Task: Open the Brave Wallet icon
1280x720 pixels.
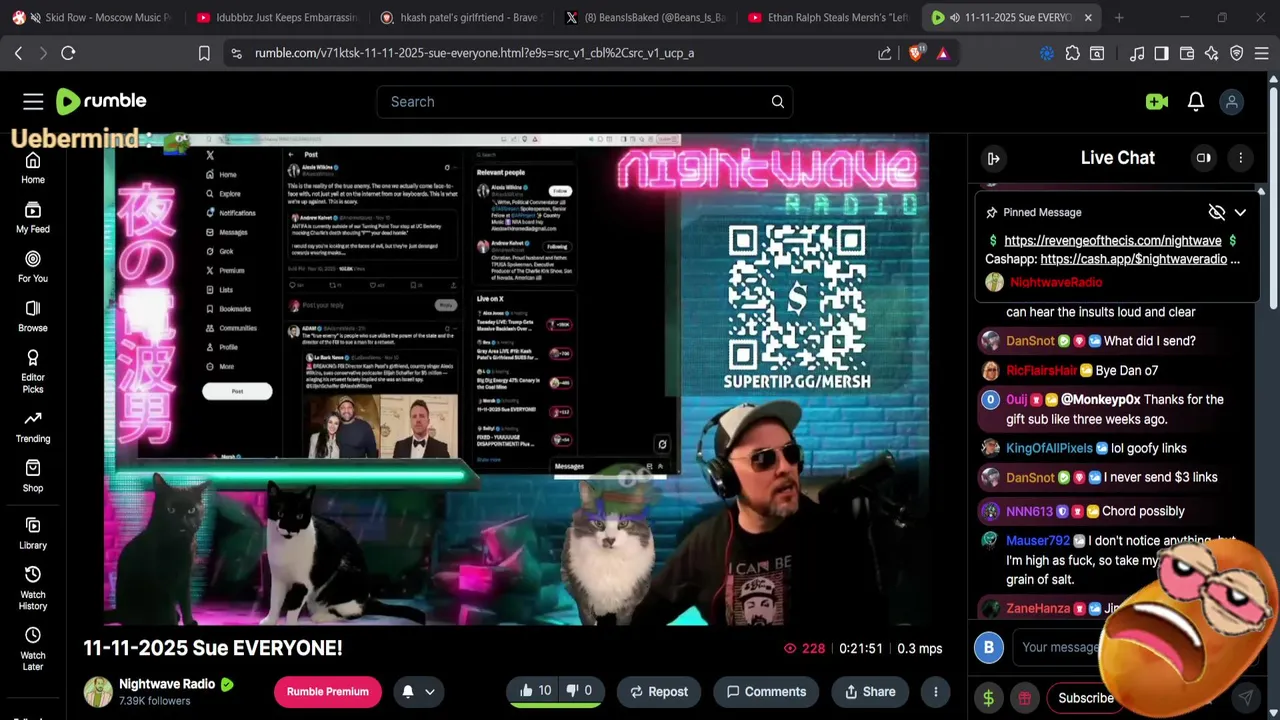Action: click(1187, 53)
